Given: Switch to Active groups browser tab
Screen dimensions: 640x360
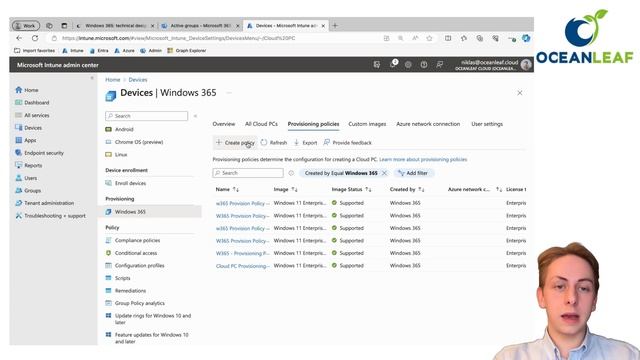Looking at the screenshot, I should click(200, 25).
